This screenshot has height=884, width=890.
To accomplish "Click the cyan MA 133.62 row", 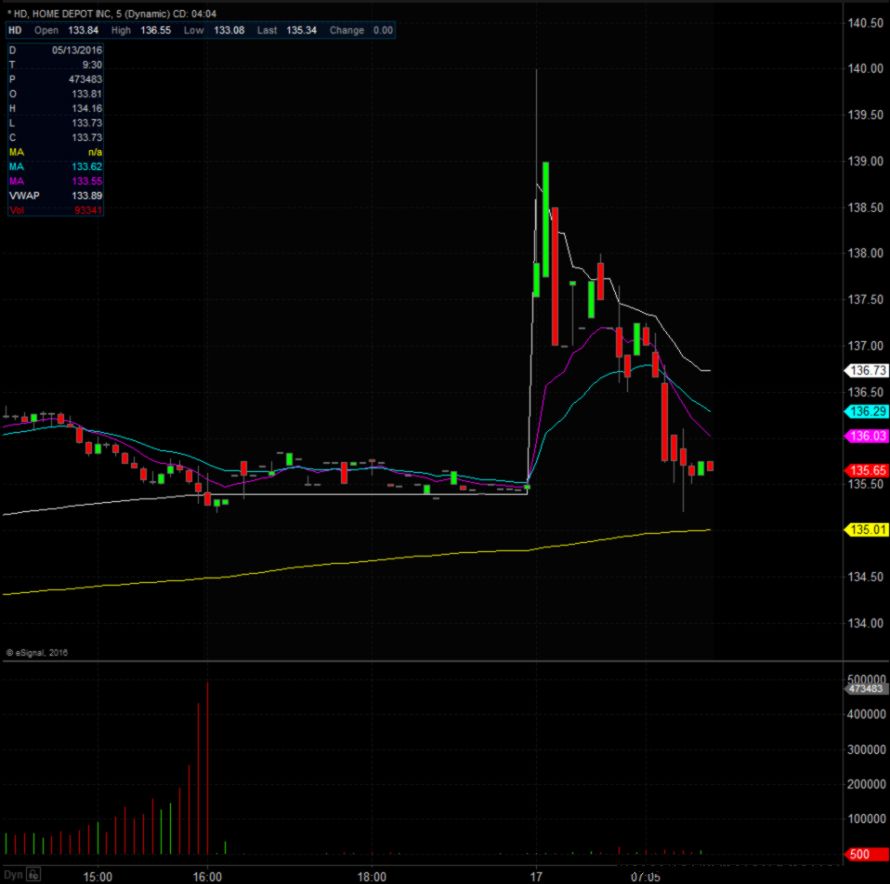I will point(55,166).
